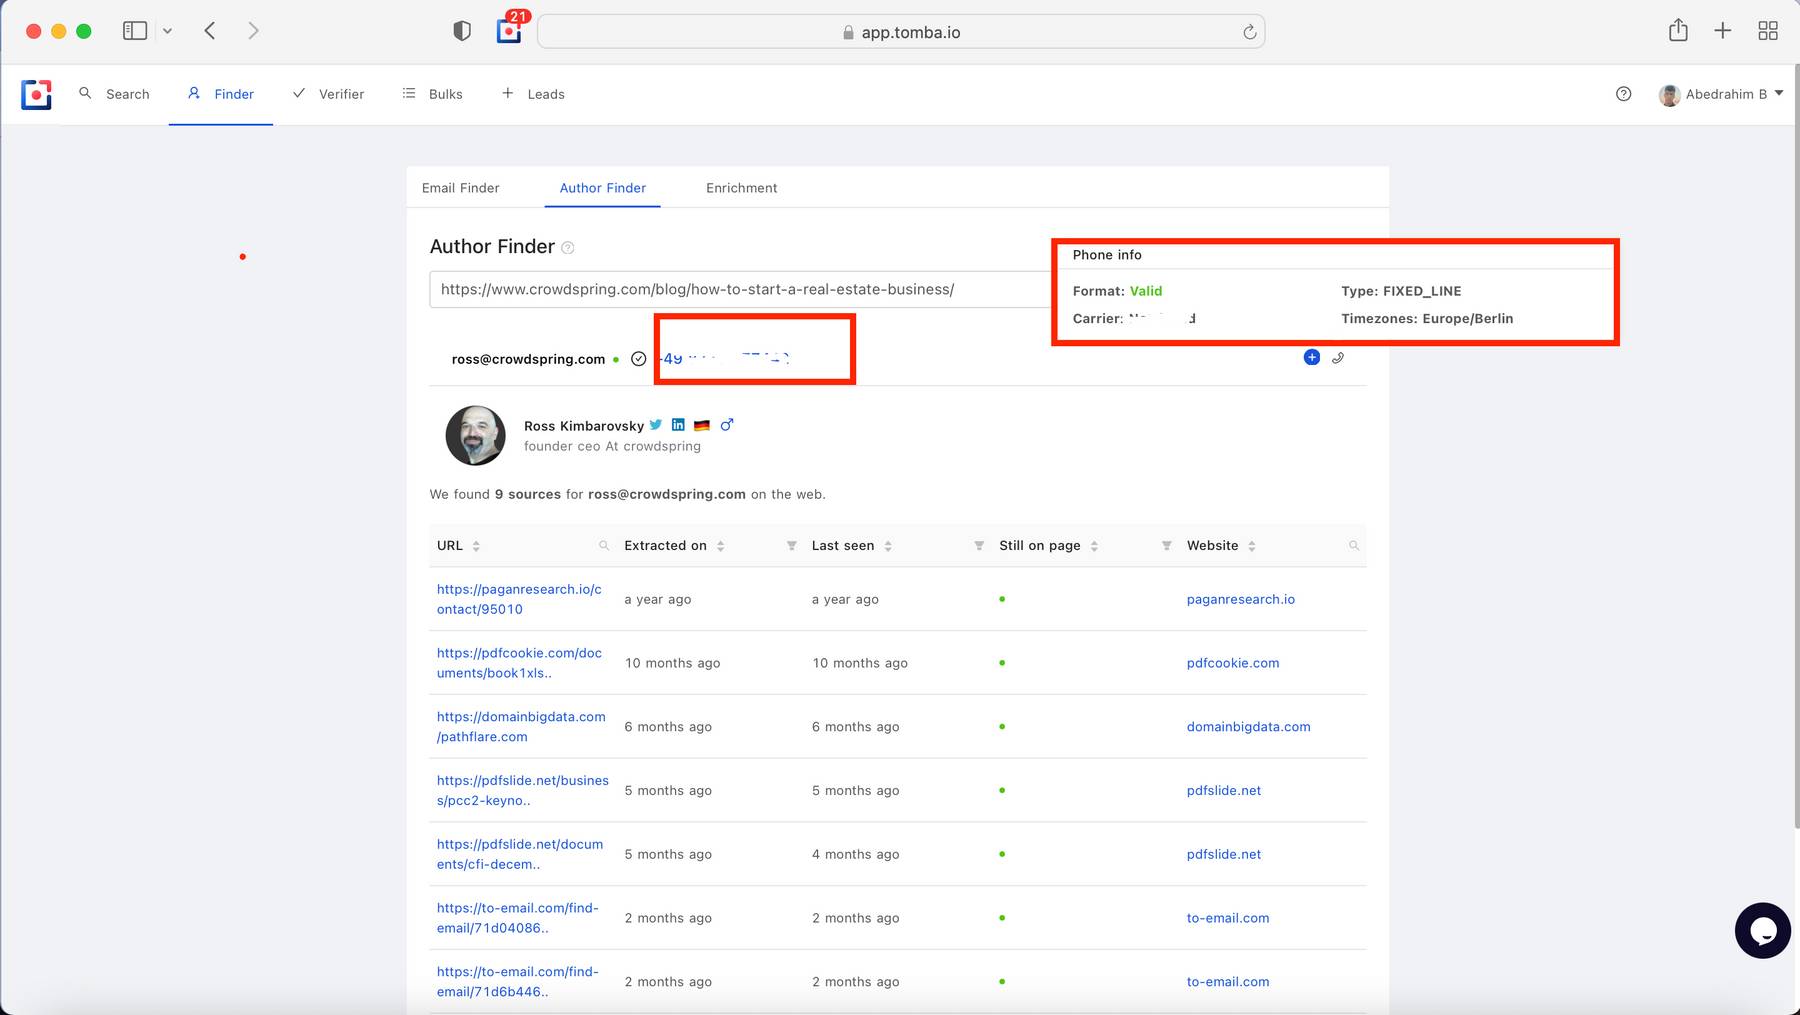Expand the Abedrahim B account dropdown

coord(1721,94)
